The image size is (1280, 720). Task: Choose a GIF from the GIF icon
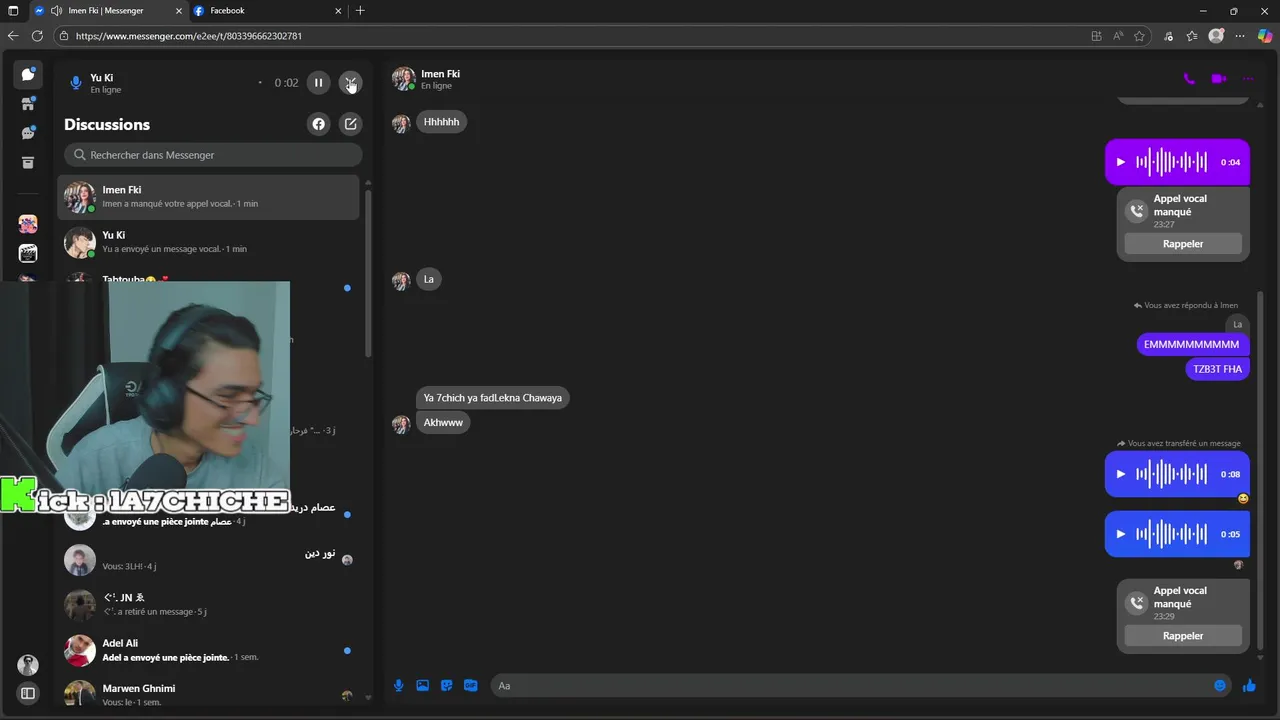pos(470,686)
